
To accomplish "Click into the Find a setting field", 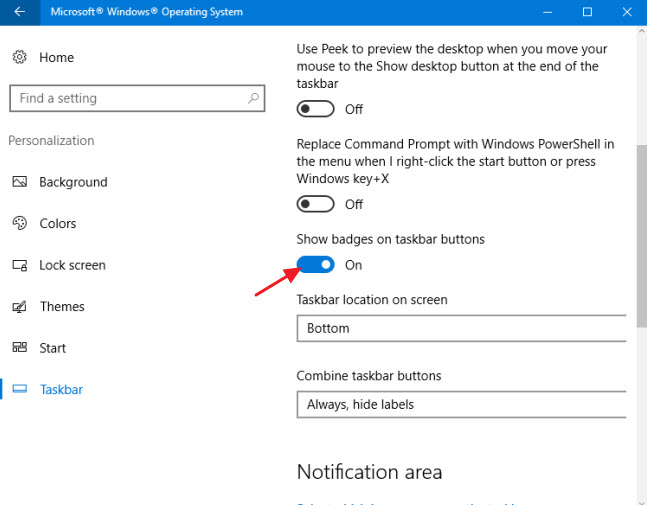I will [137, 98].
